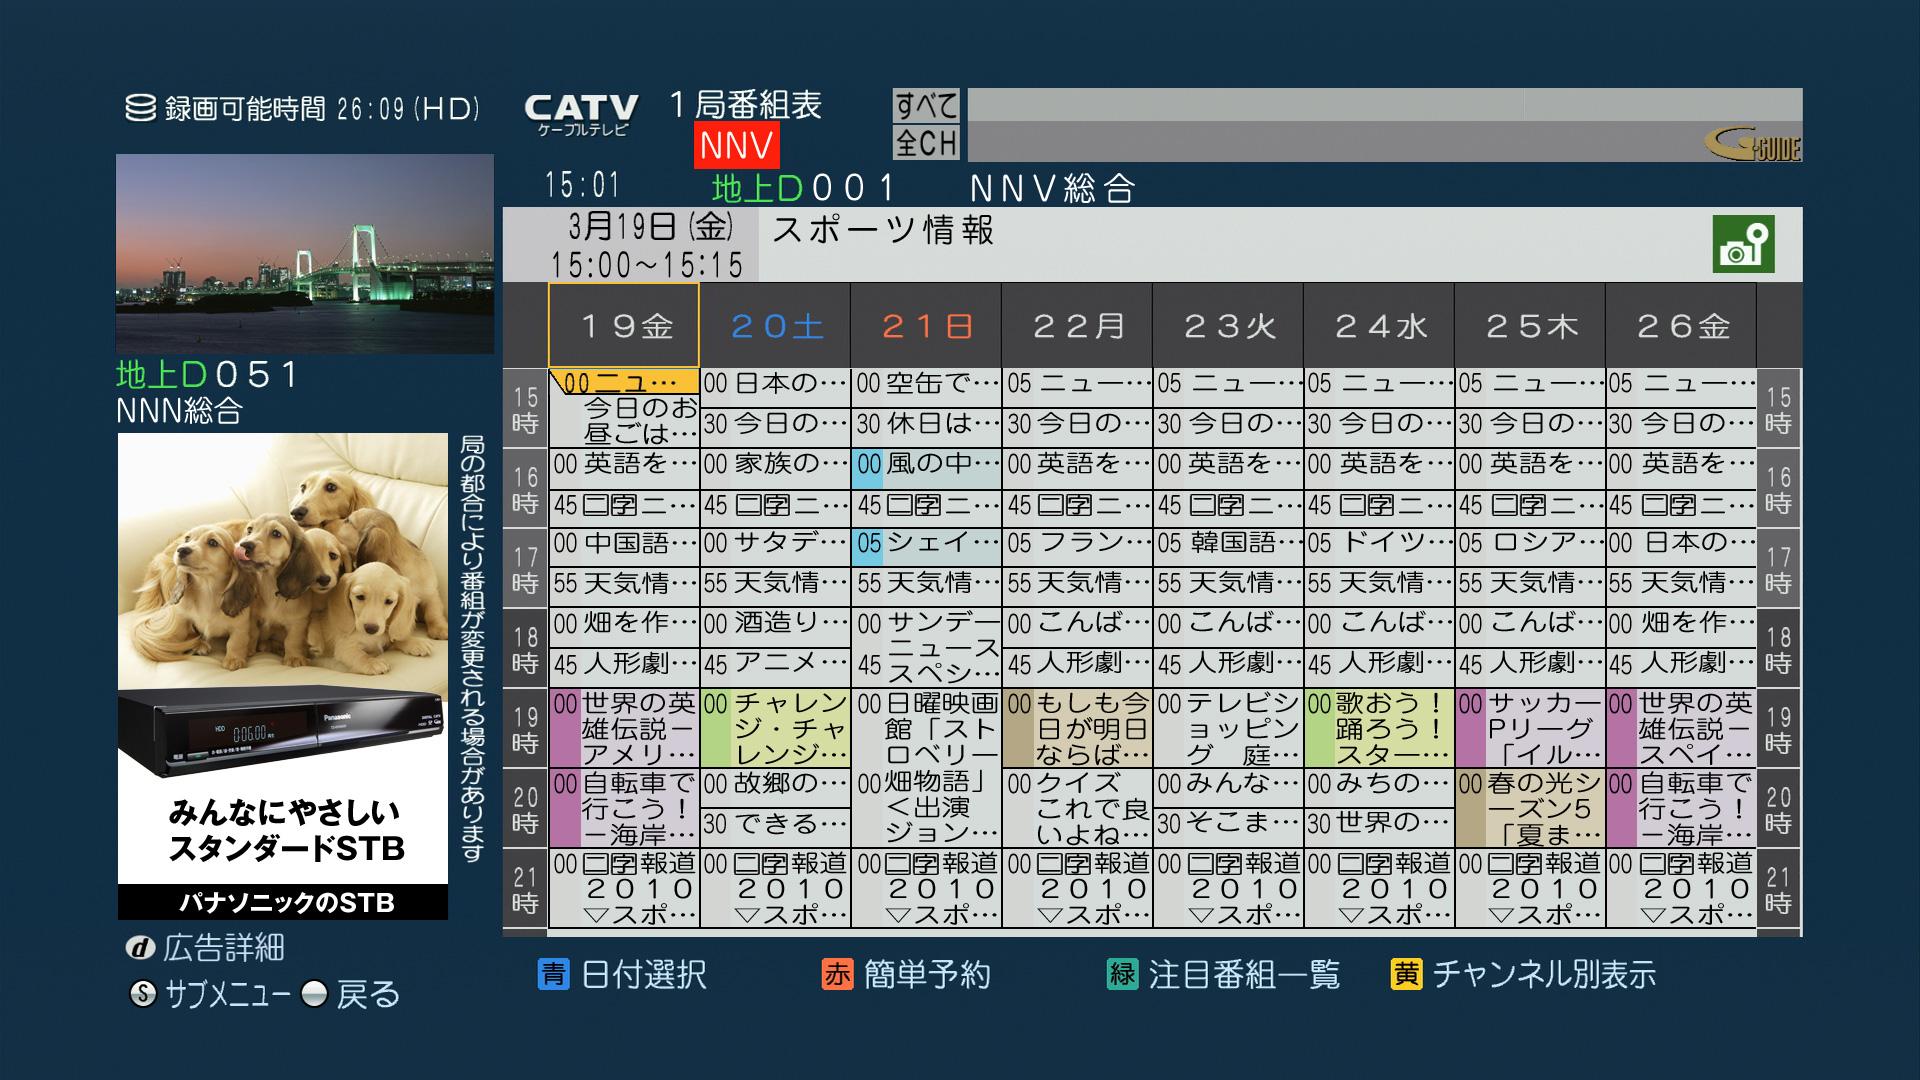
Task: Open the Panasonic STB advertisement banner
Action: coord(283,675)
